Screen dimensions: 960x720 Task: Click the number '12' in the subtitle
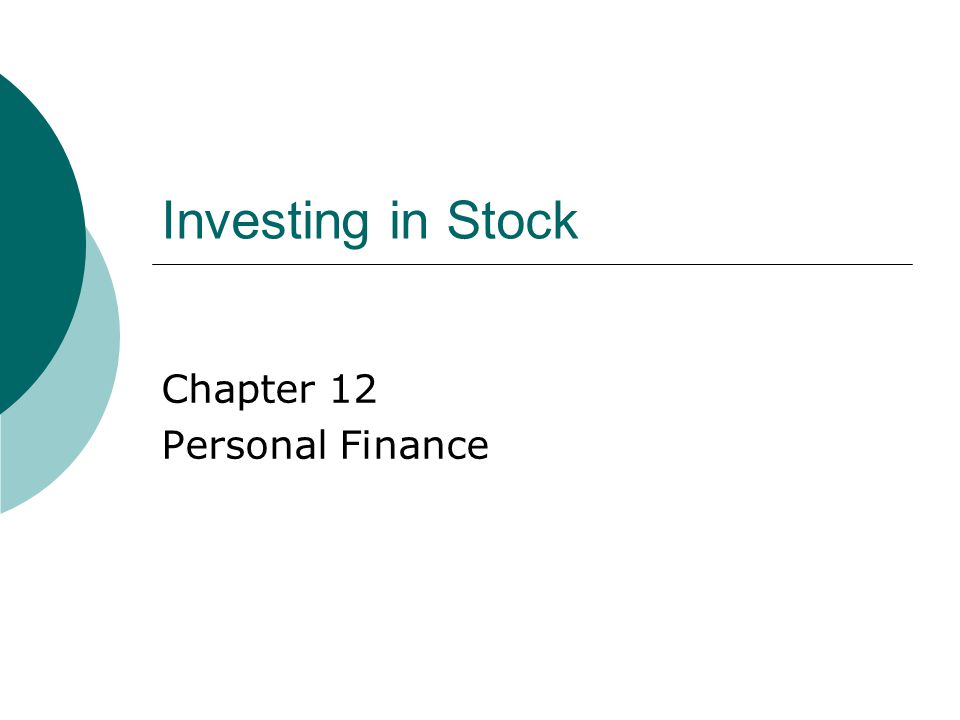coord(353,389)
